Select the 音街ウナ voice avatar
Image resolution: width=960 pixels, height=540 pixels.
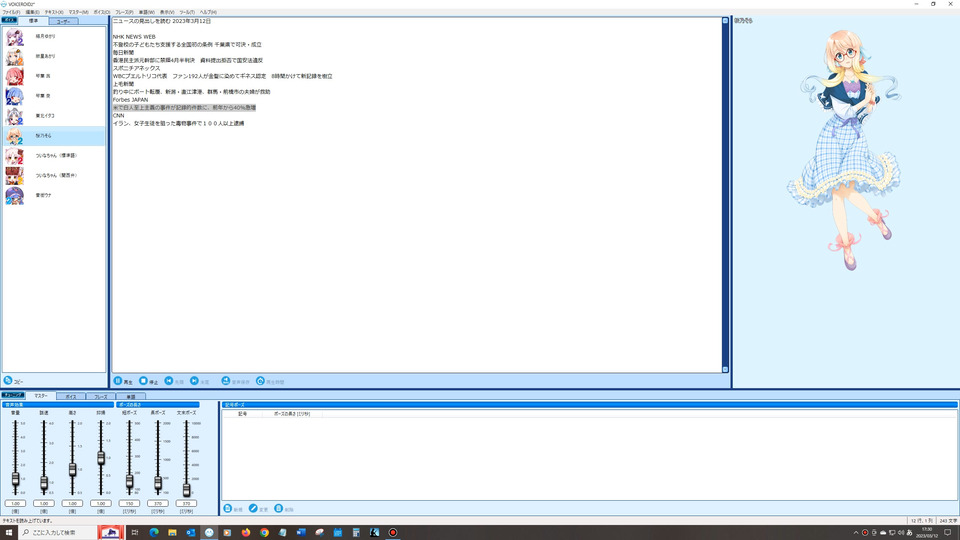point(14,196)
